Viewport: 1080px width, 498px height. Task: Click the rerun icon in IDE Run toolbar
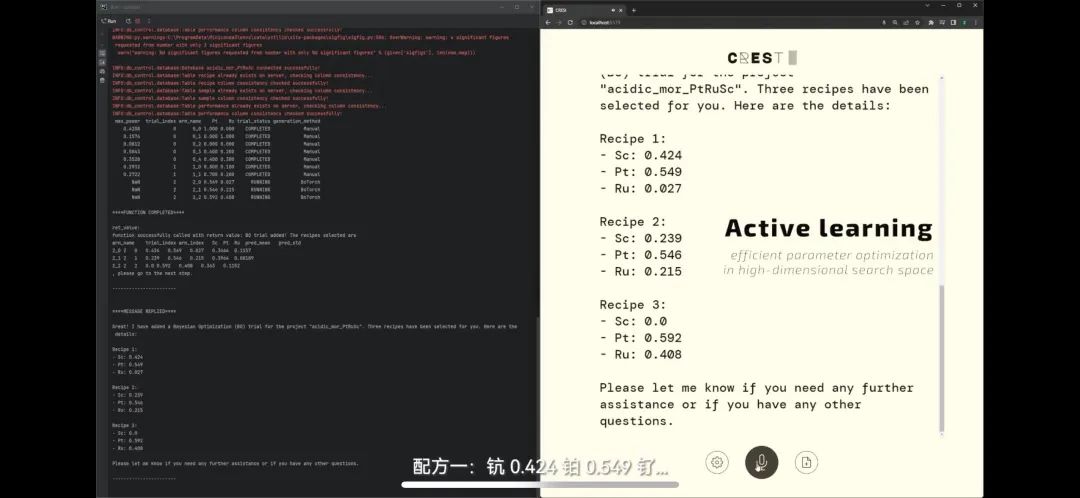(x=128, y=21)
